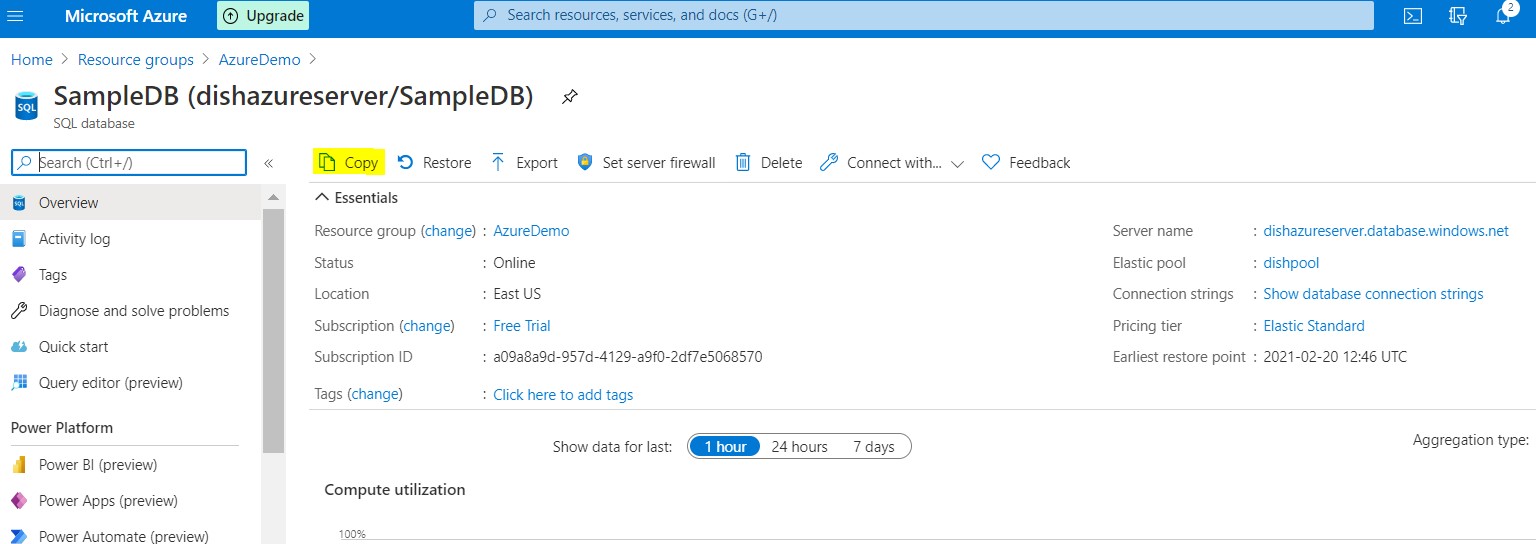
Task: Open Directory and subscription filter icon
Action: pos(1458,16)
